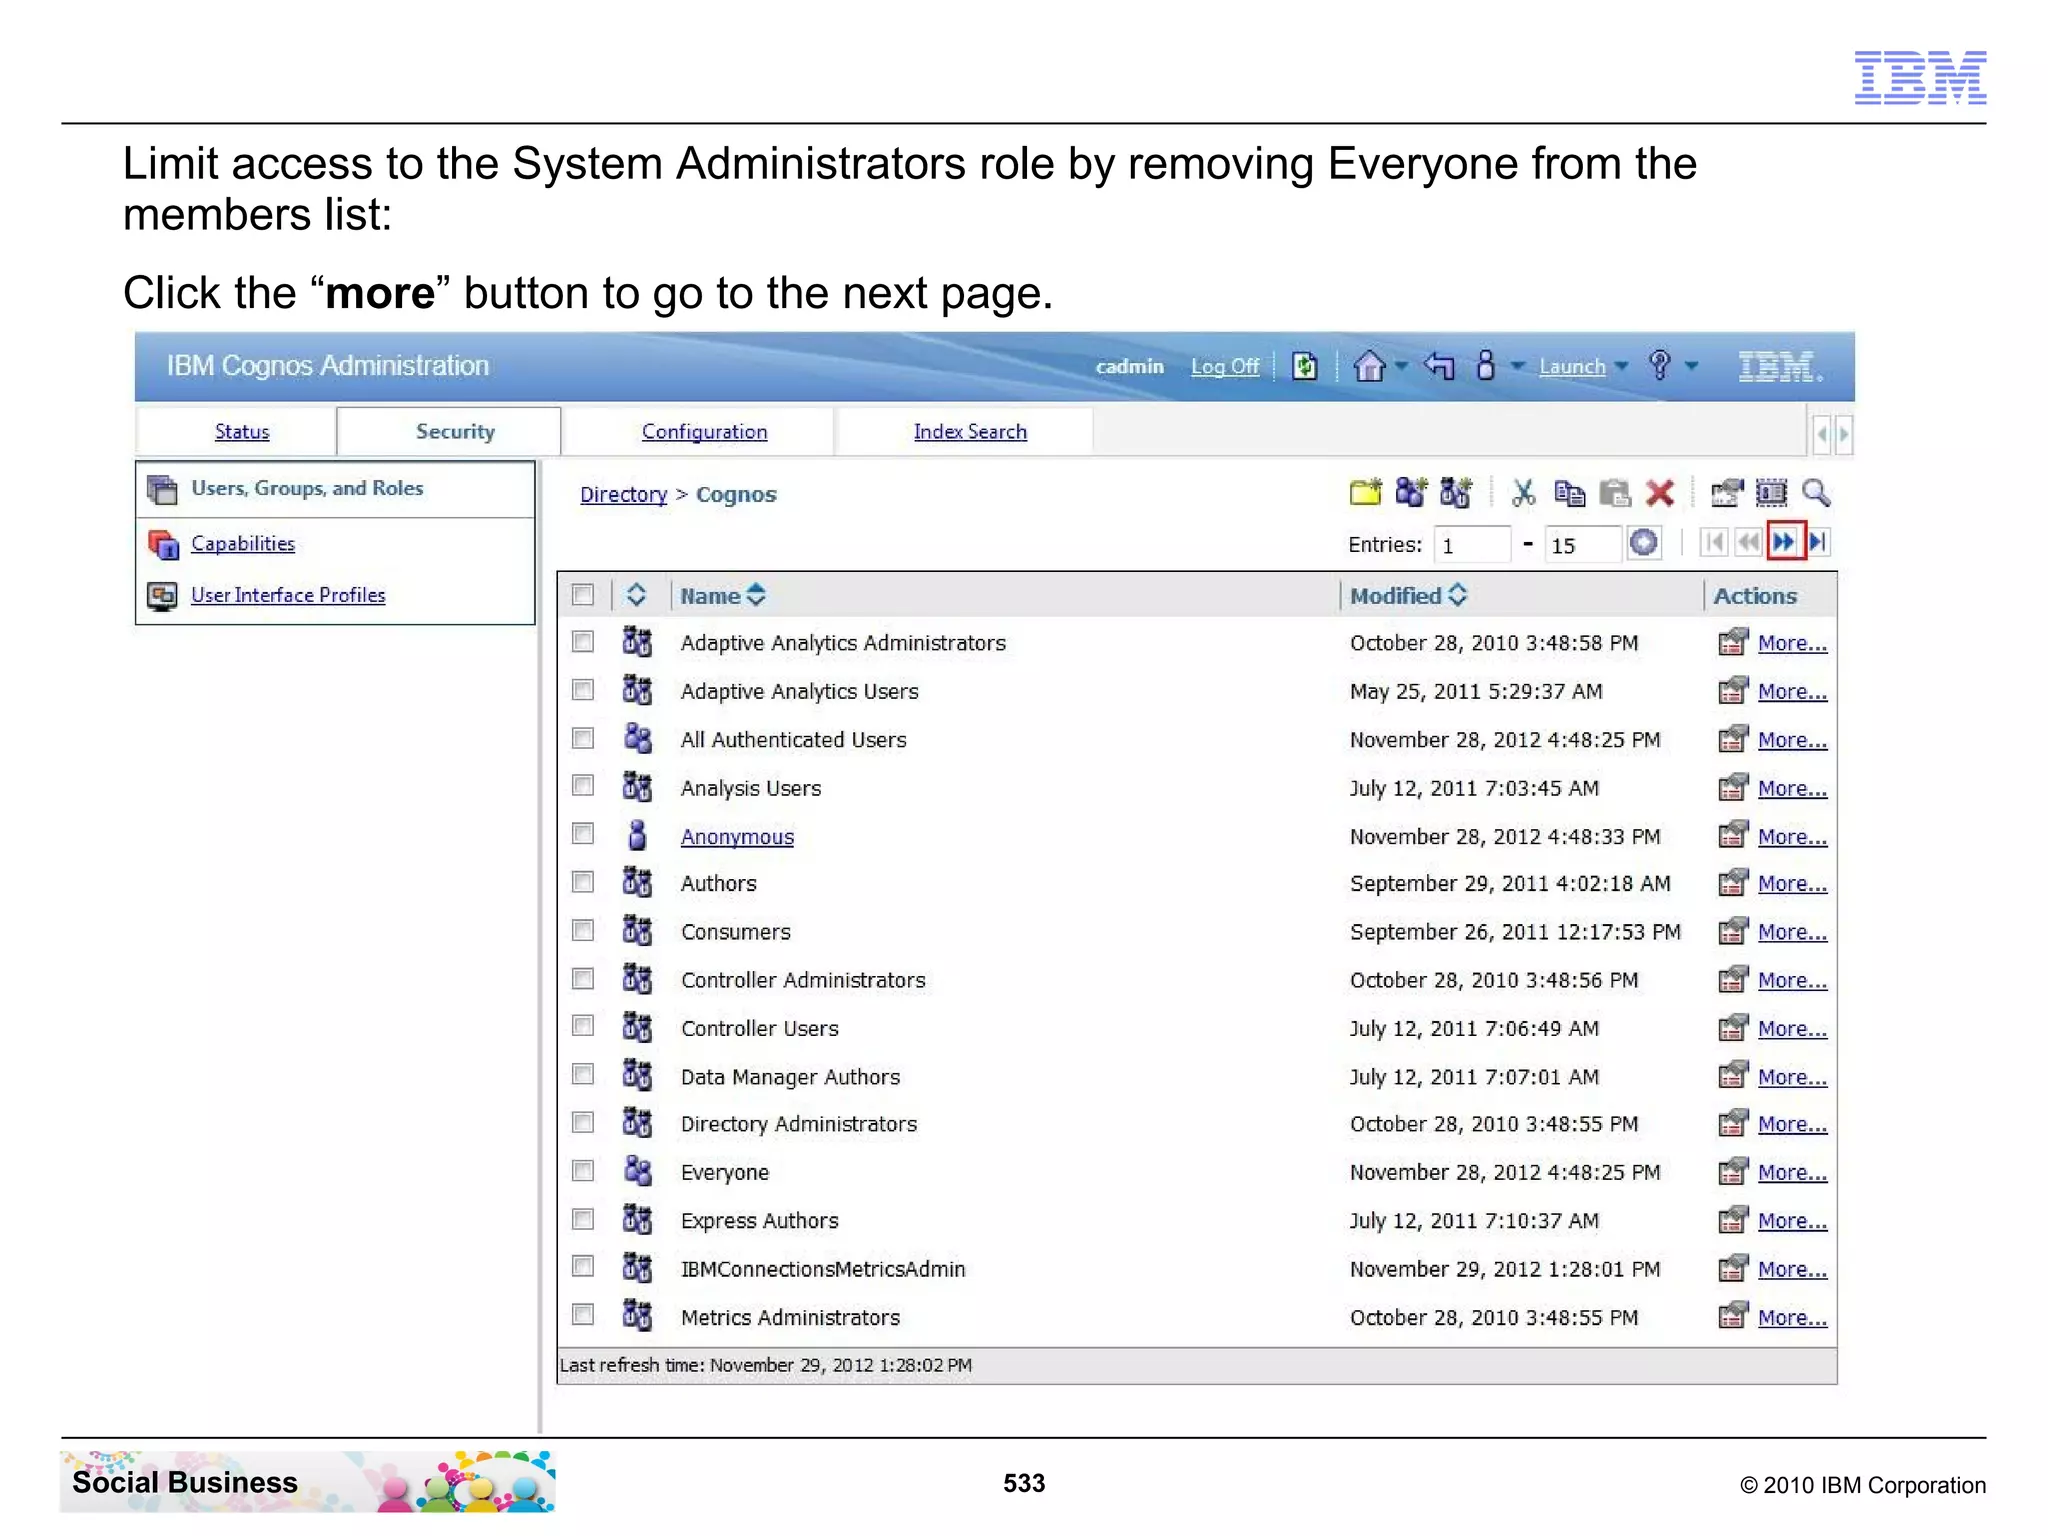
Task: Go to the first page of entries
Action: point(1714,542)
